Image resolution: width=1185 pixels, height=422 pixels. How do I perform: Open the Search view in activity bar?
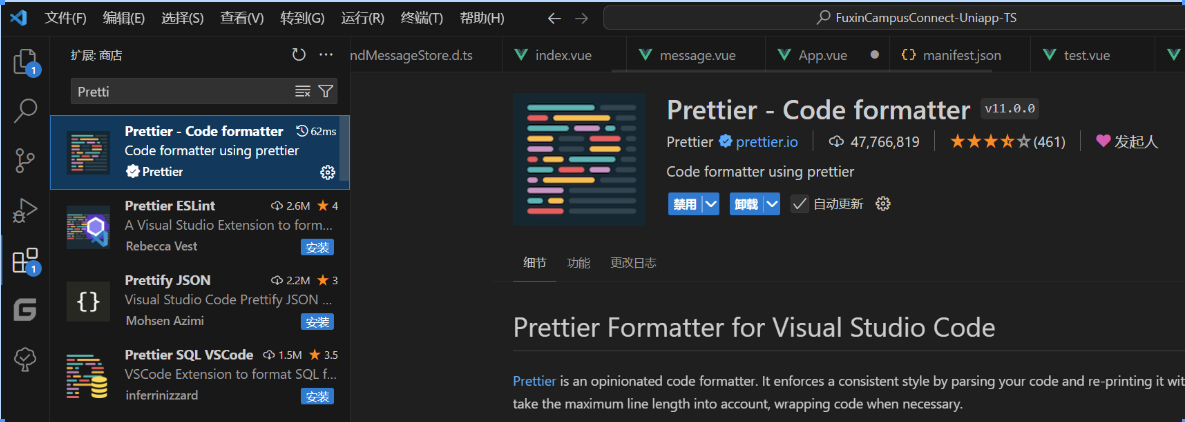pyautogui.click(x=25, y=110)
